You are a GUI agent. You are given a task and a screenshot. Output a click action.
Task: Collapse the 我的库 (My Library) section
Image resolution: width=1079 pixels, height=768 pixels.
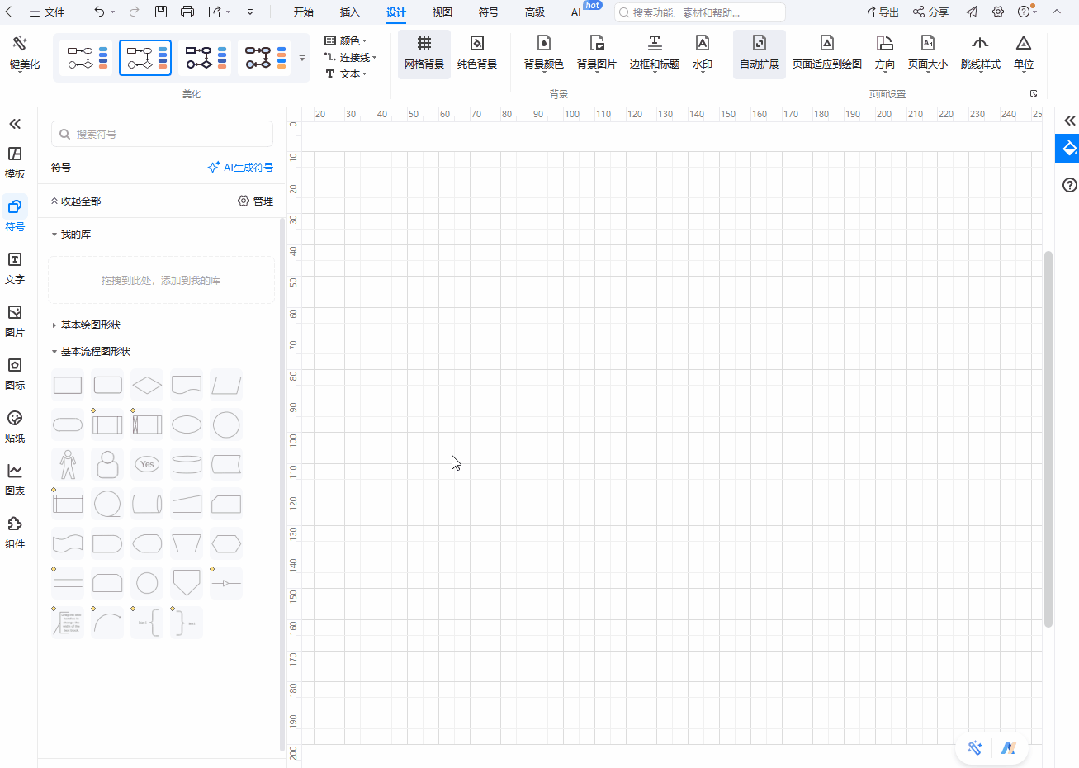[76, 234]
